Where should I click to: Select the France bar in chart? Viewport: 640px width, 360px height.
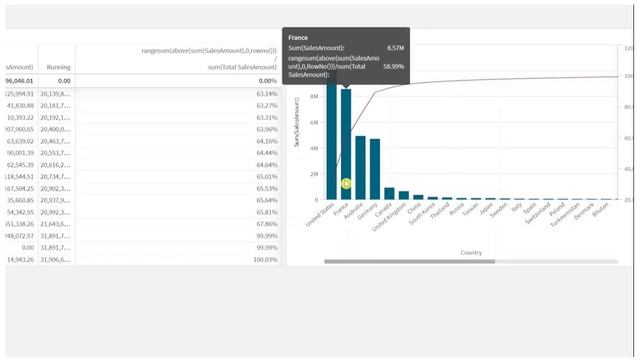pos(346,144)
